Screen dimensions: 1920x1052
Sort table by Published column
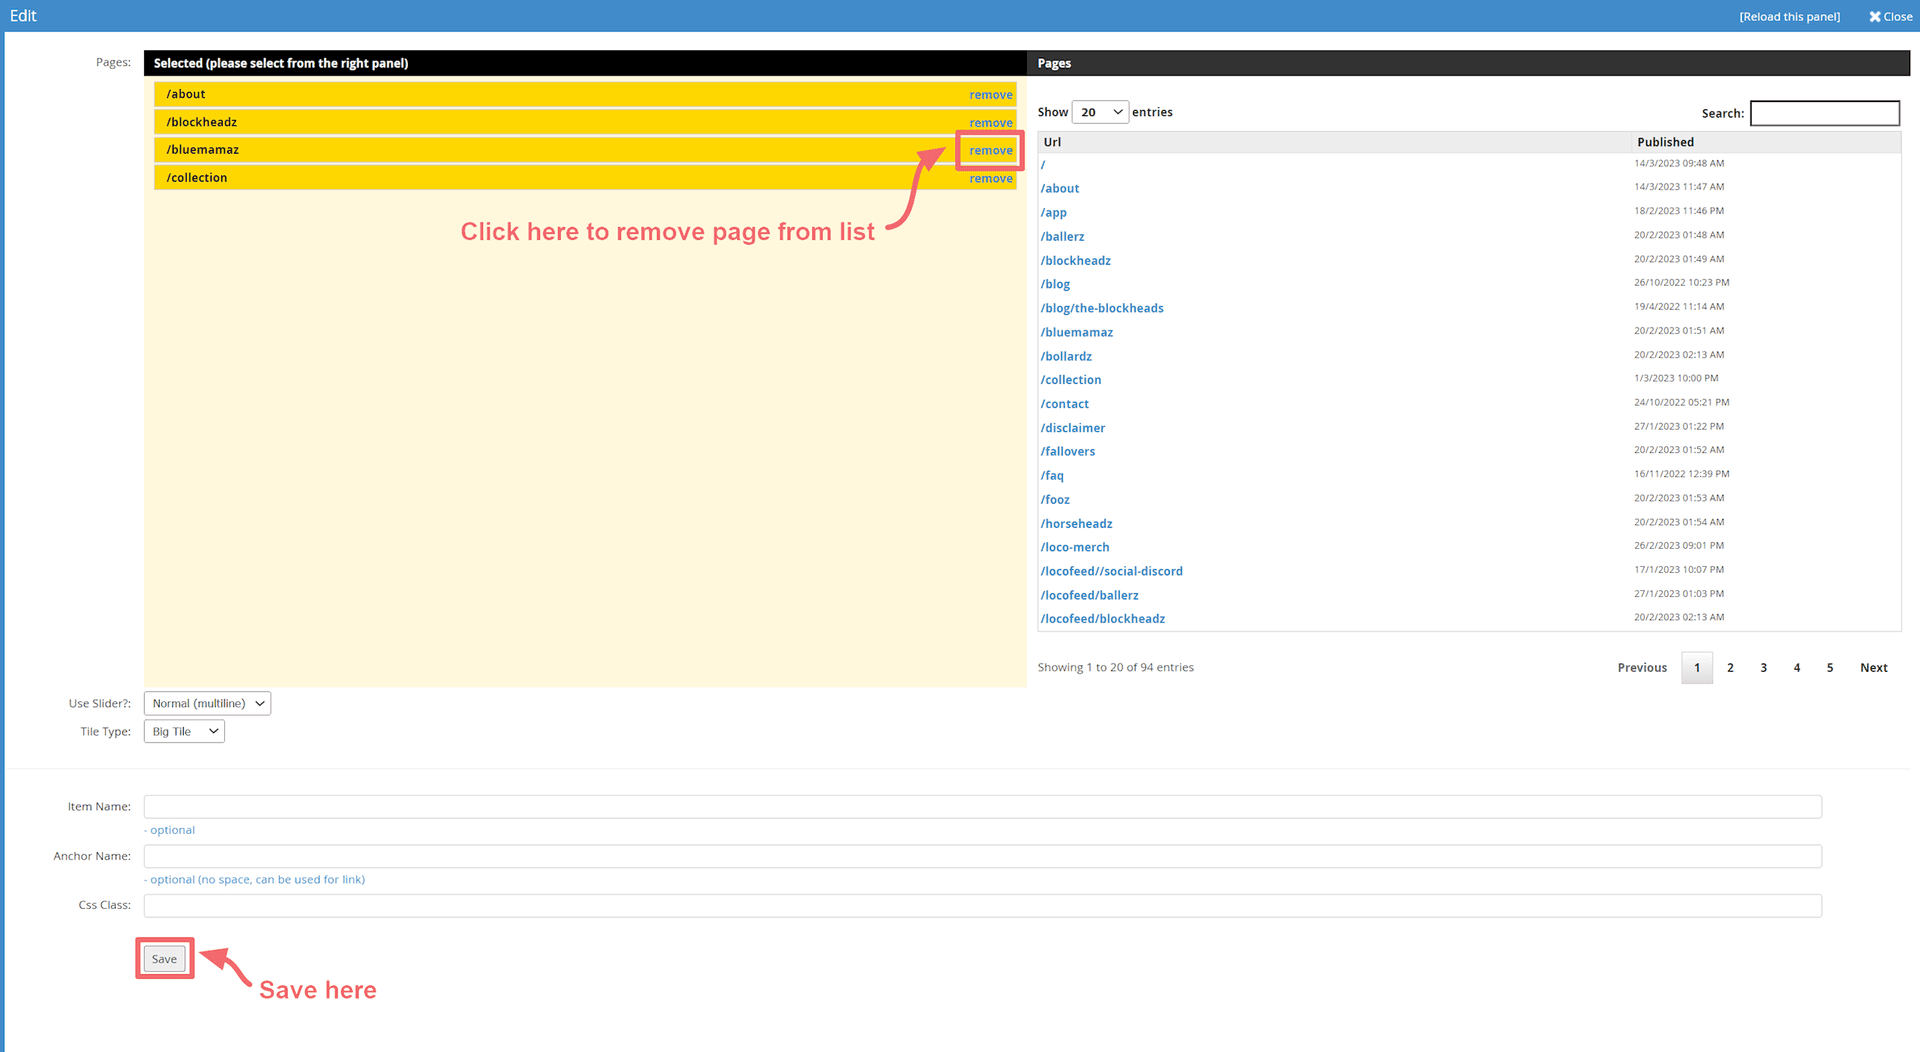coord(1766,142)
